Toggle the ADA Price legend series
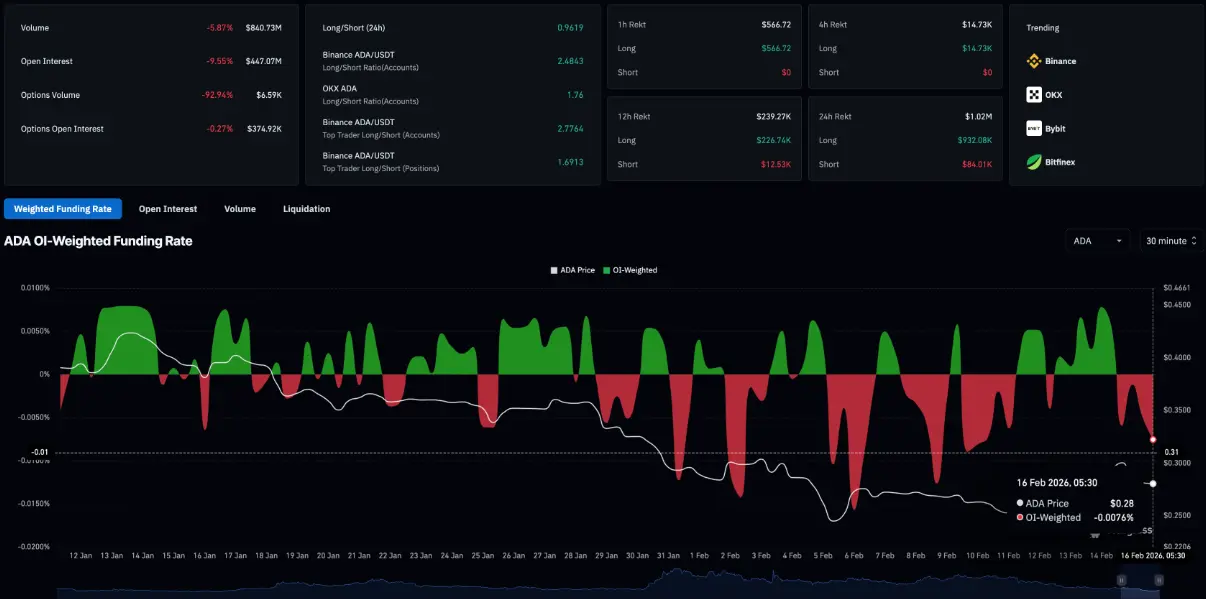The image size is (1206, 599). (x=573, y=270)
